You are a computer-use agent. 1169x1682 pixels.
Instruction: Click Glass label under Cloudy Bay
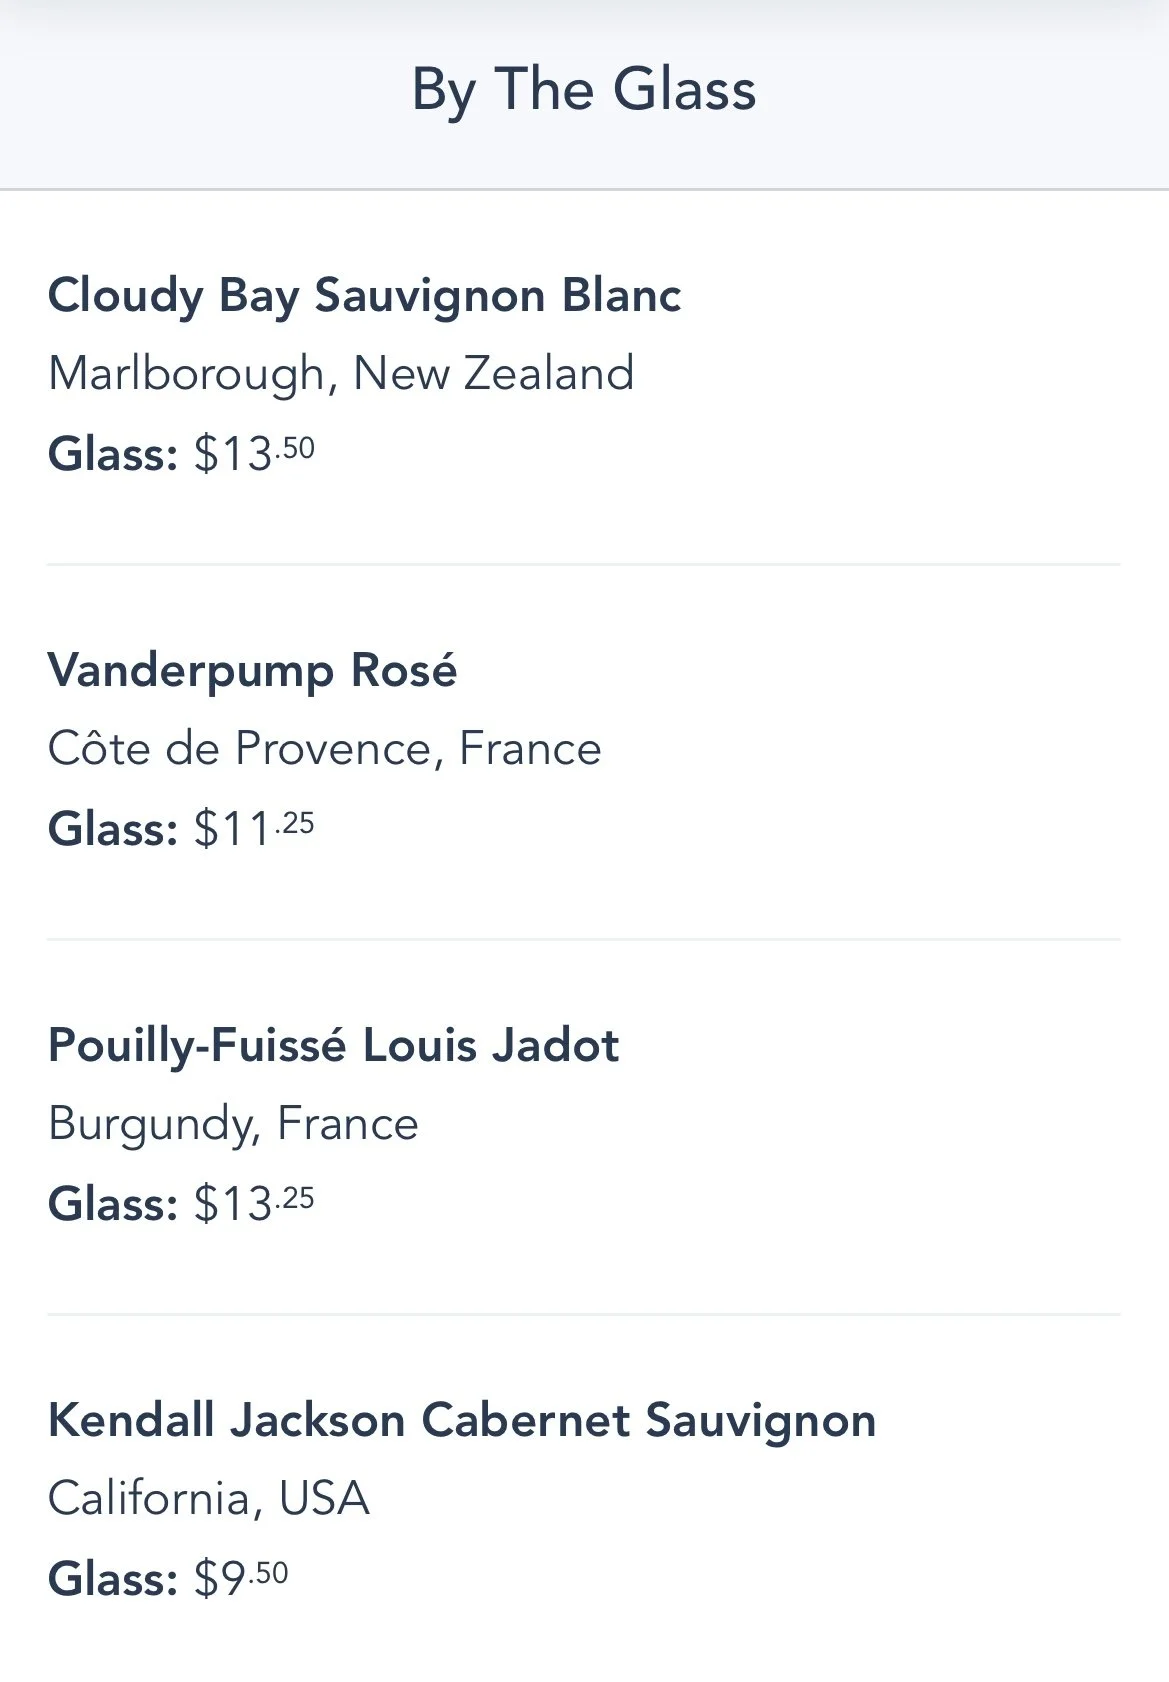point(113,454)
